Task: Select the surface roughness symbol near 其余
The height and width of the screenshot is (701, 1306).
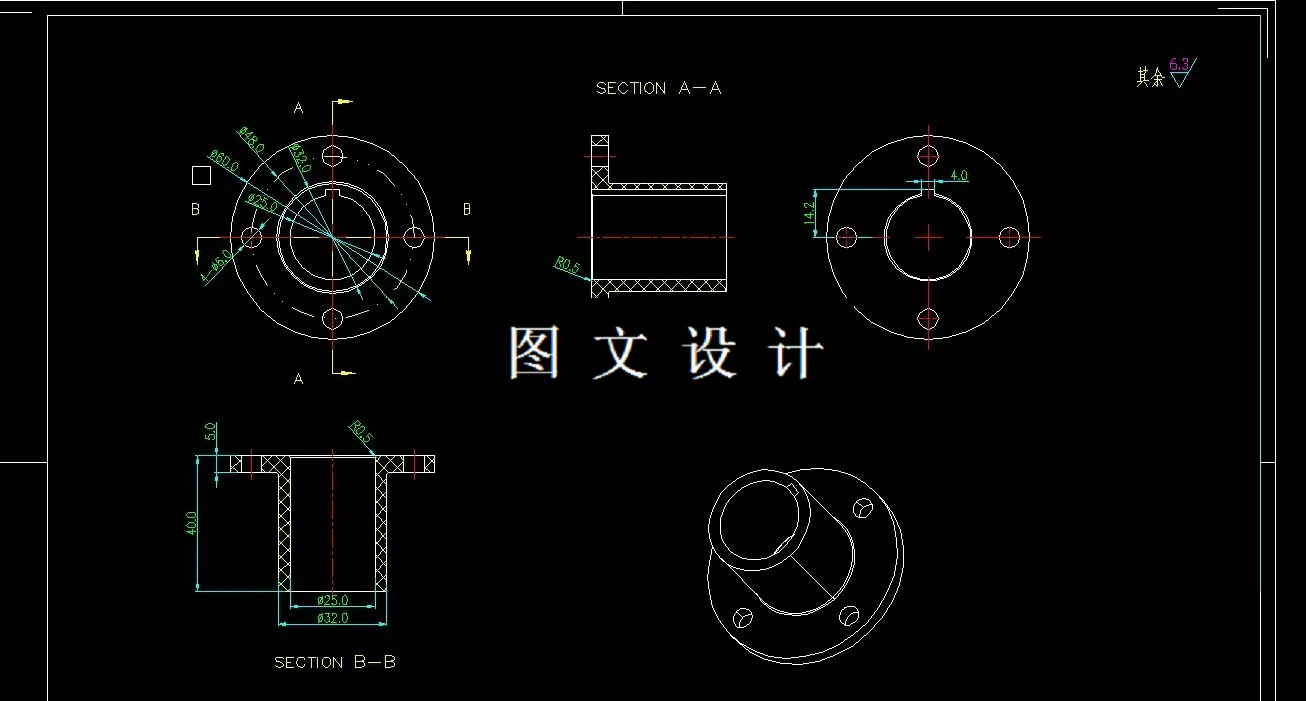Action: (x=1181, y=78)
